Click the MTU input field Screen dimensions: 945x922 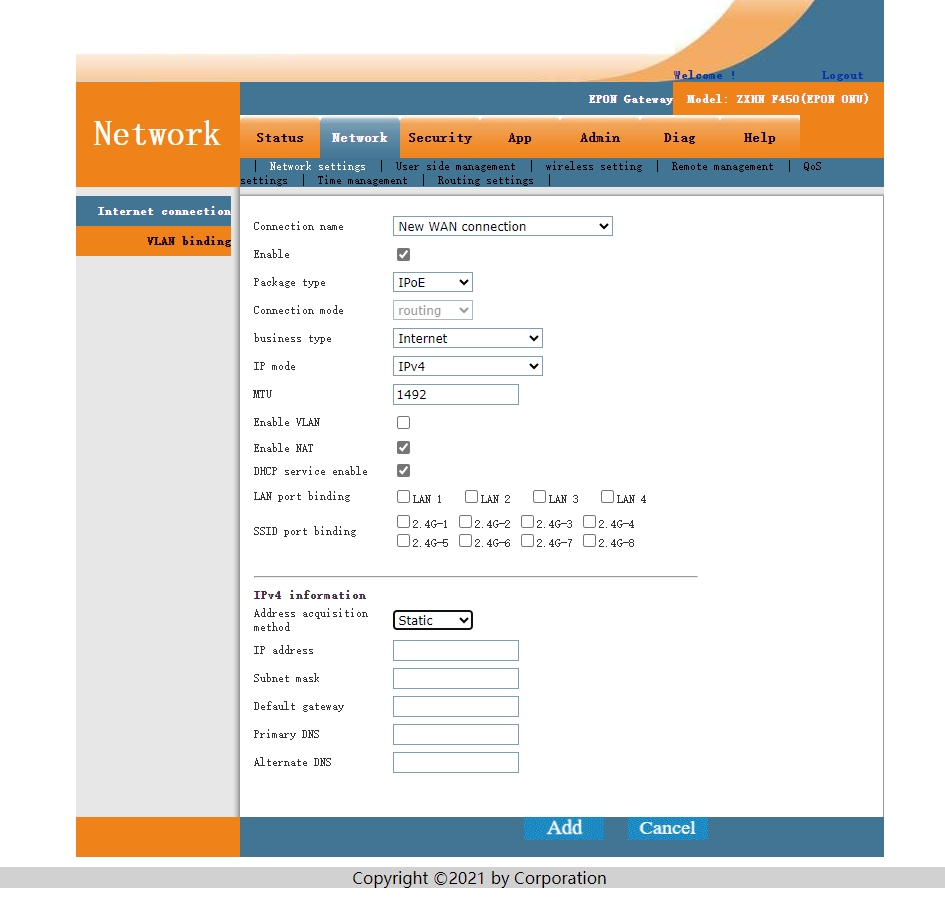pos(455,395)
